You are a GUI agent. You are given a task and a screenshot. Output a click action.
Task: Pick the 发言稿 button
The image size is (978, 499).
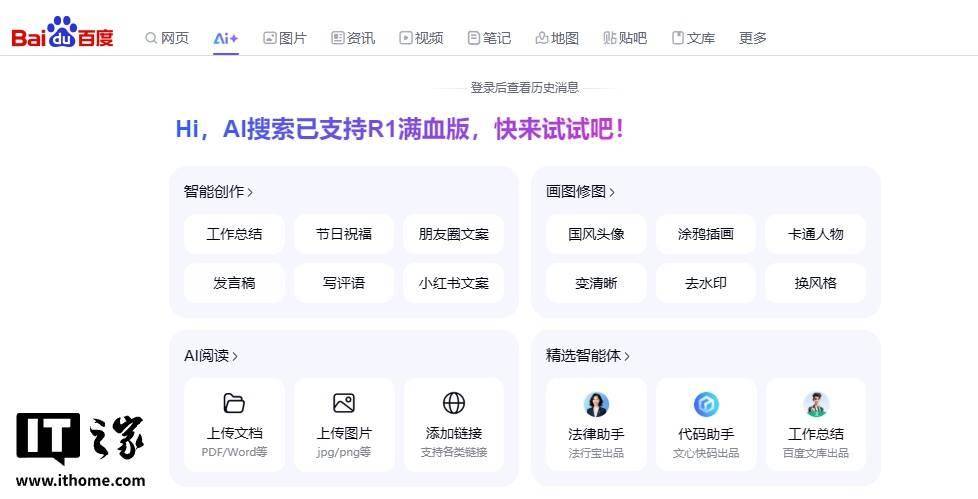click(235, 283)
